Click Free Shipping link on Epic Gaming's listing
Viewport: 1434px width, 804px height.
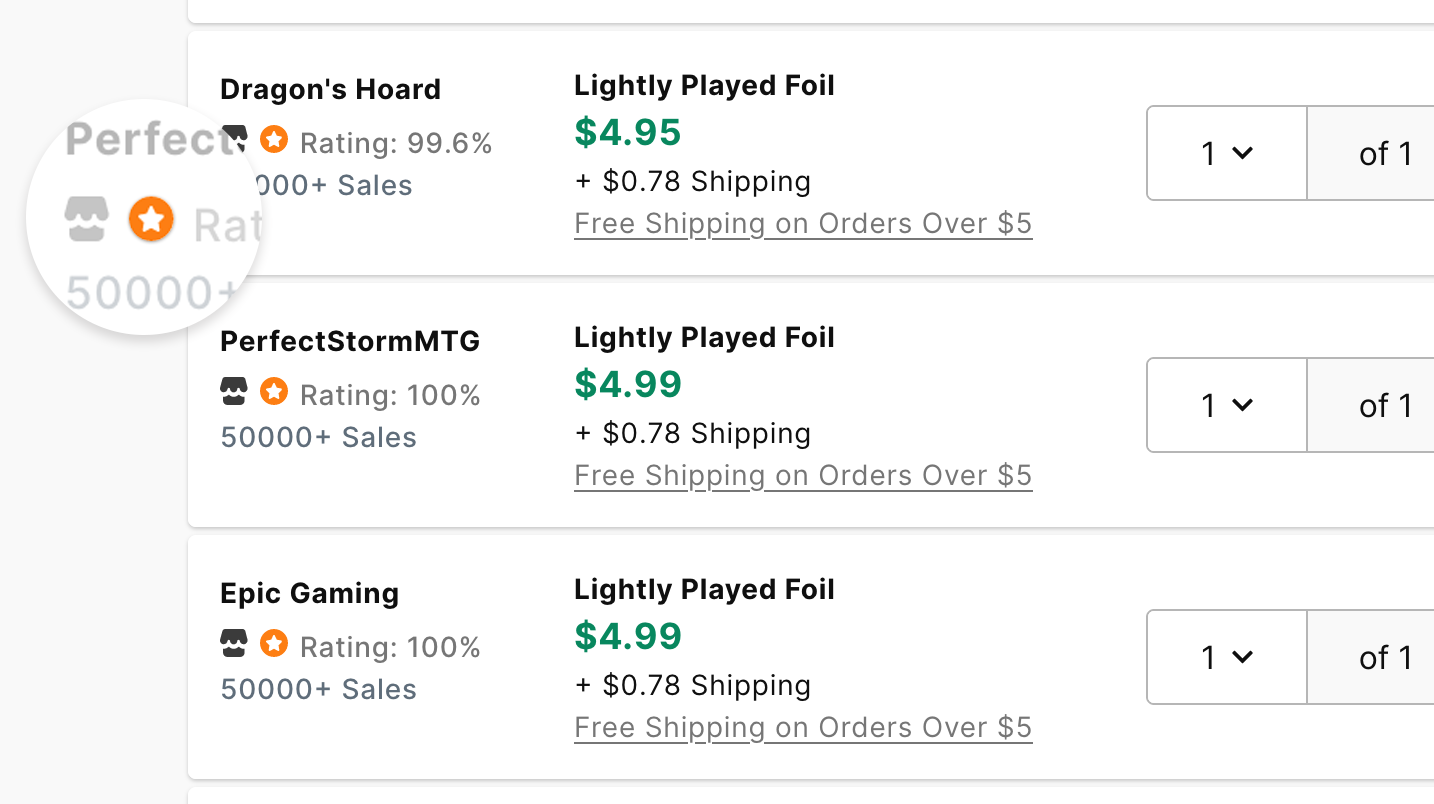click(803, 727)
